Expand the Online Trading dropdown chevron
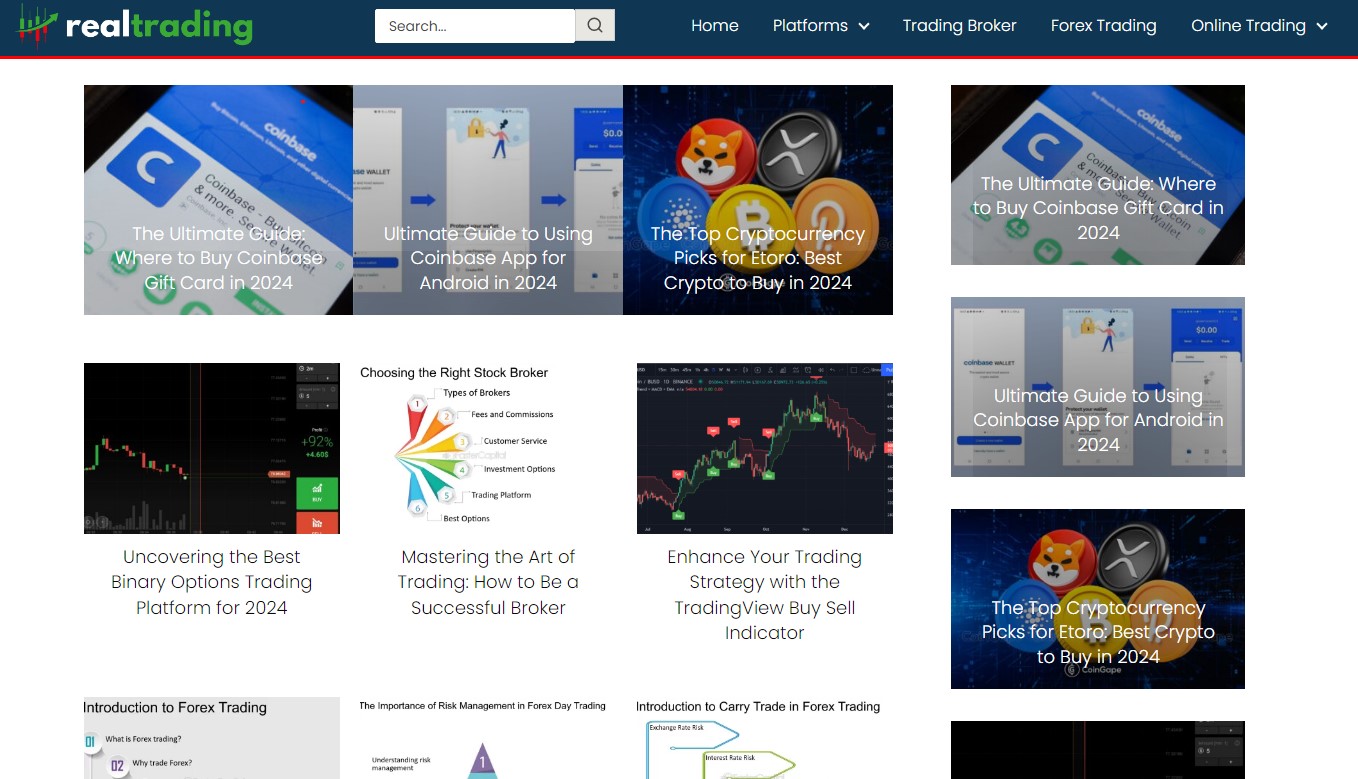 (x=1322, y=26)
